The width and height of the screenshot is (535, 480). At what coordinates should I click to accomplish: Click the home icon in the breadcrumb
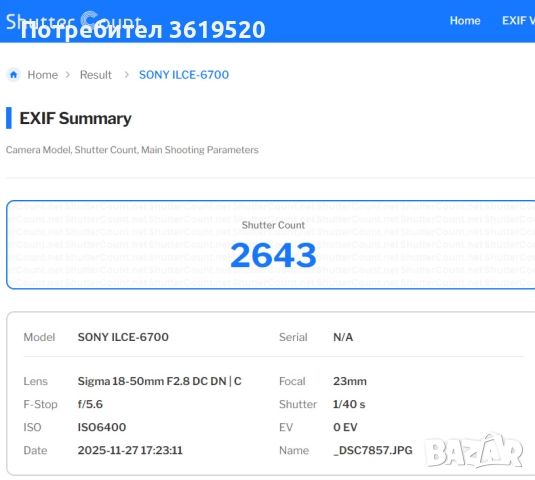pyautogui.click(x=14, y=74)
